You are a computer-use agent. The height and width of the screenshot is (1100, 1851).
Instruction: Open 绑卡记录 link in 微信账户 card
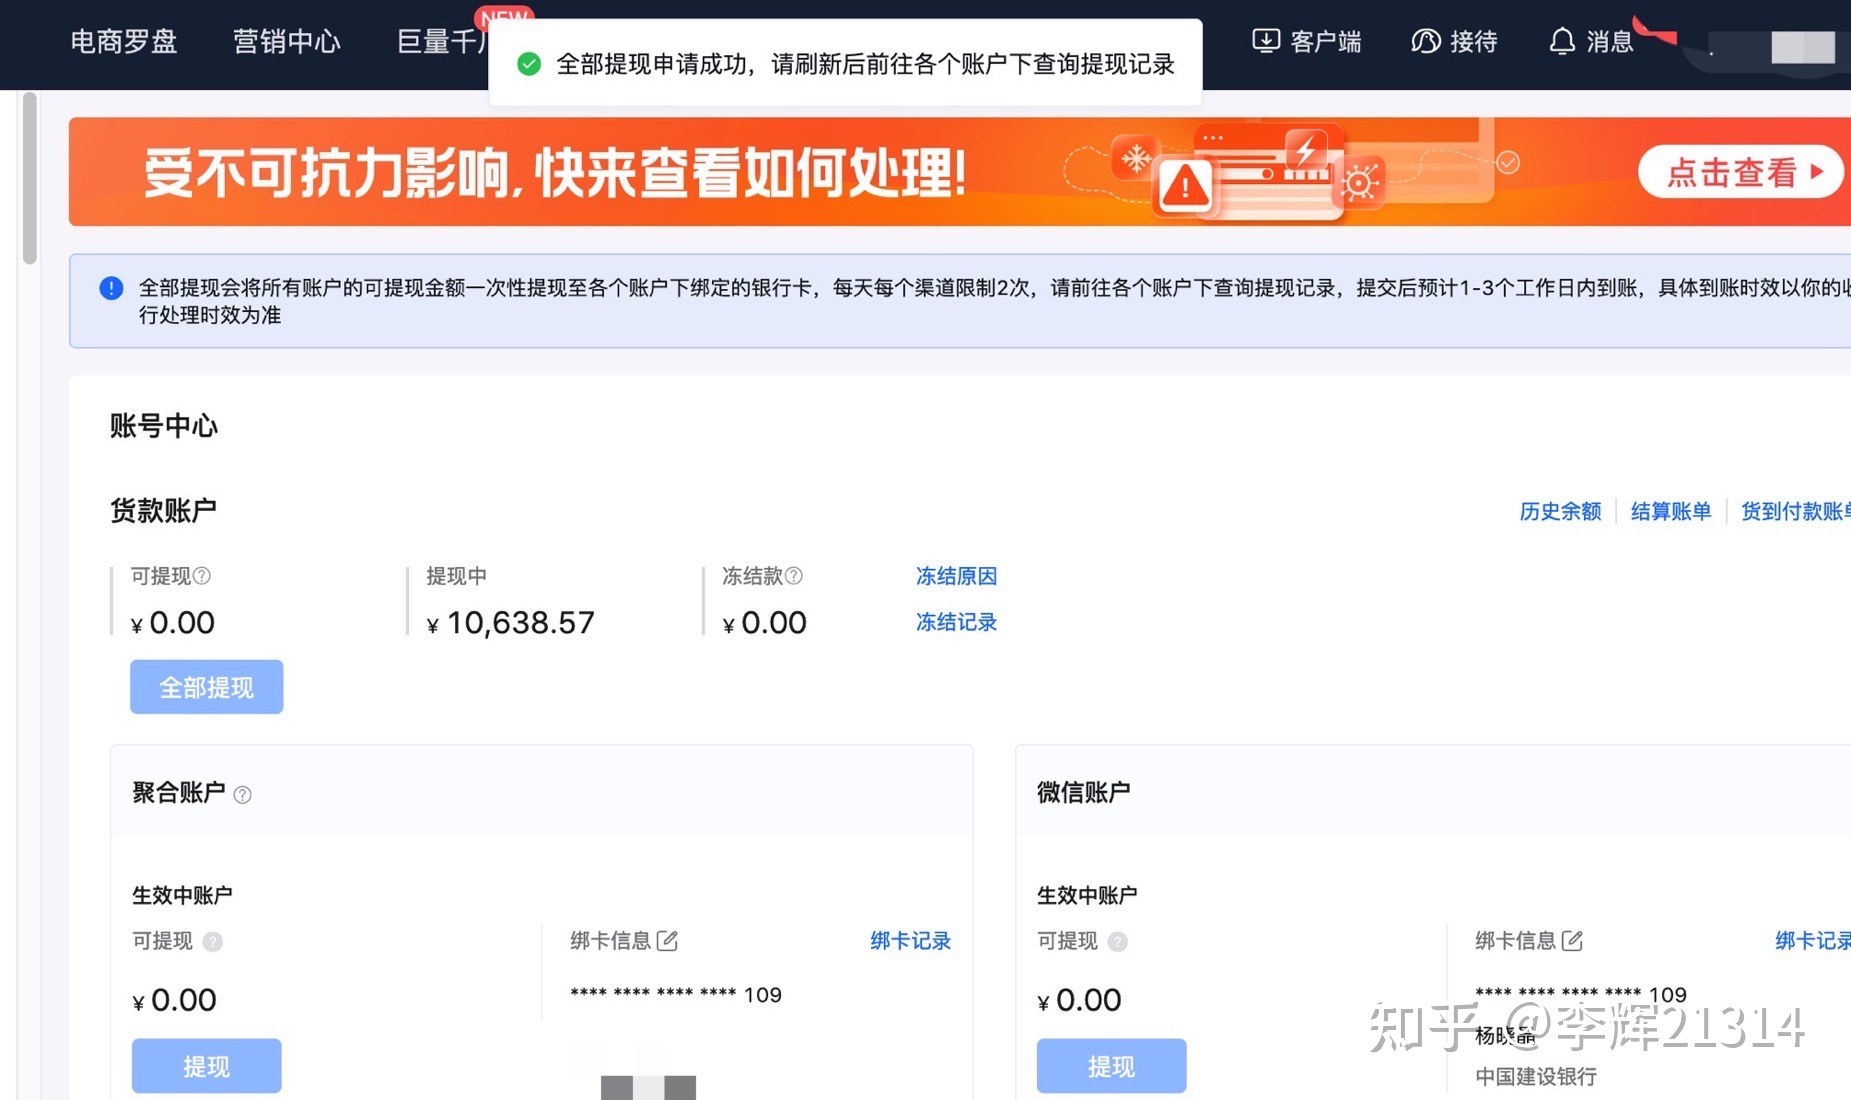point(1813,940)
